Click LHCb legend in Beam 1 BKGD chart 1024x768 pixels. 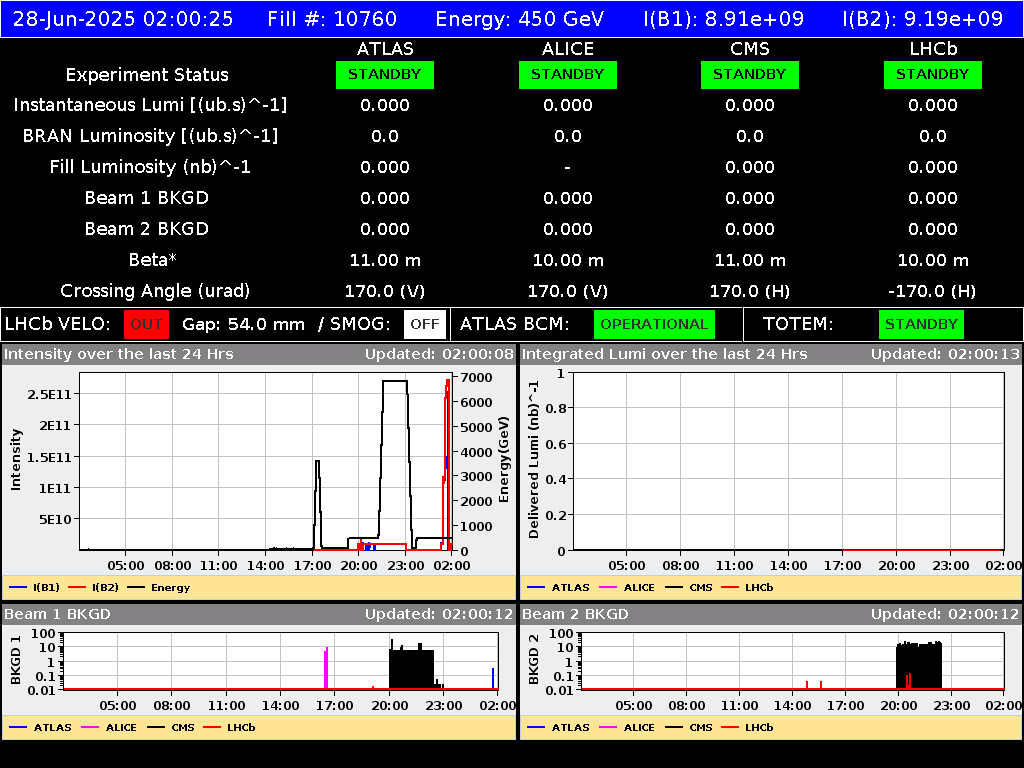(230, 728)
